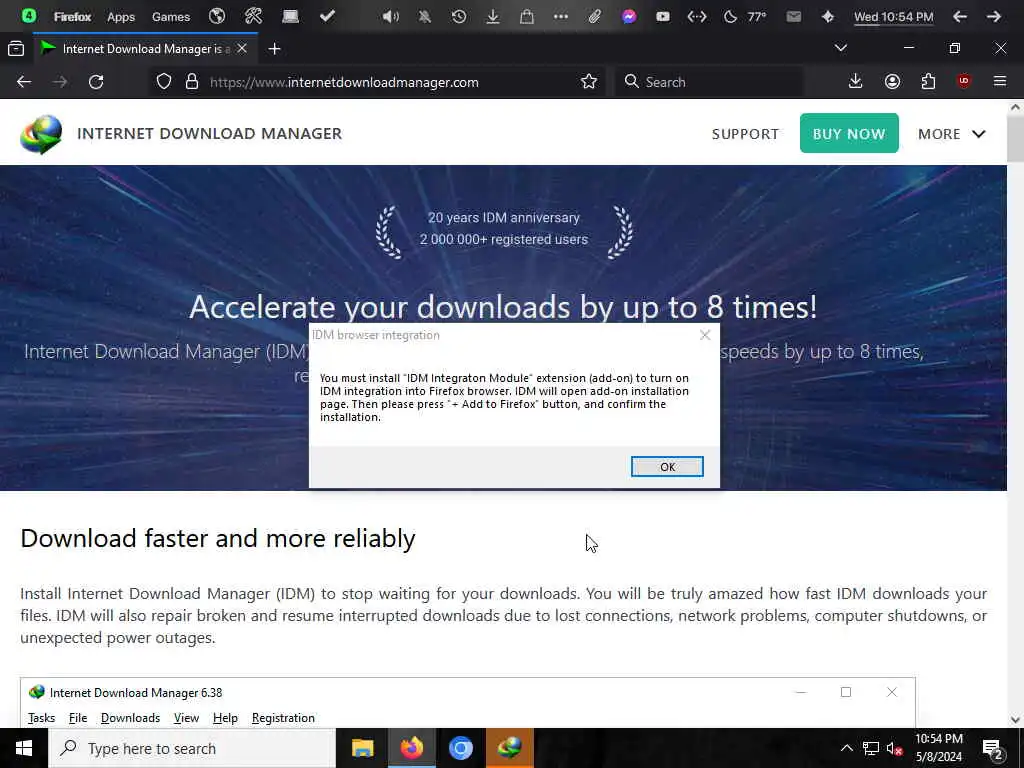Click the Chrome taskbar icon

(460, 748)
